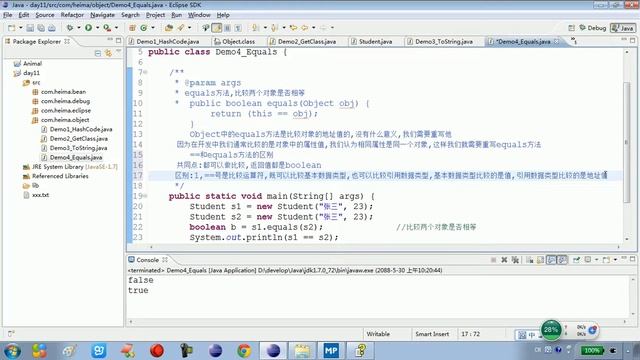Select com.heima.debug package
640x360 pixels.
61,101
